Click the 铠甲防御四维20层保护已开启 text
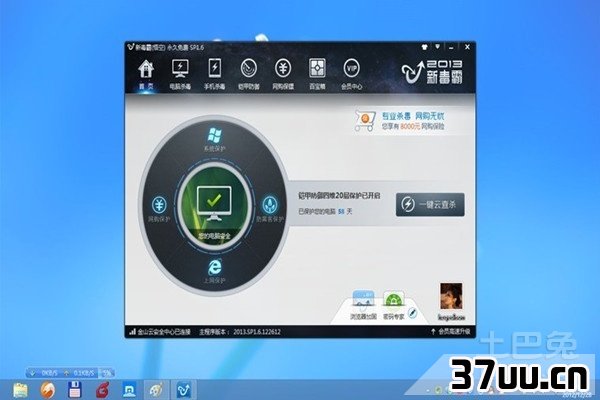This screenshot has width=600, height=400. pos(339,195)
